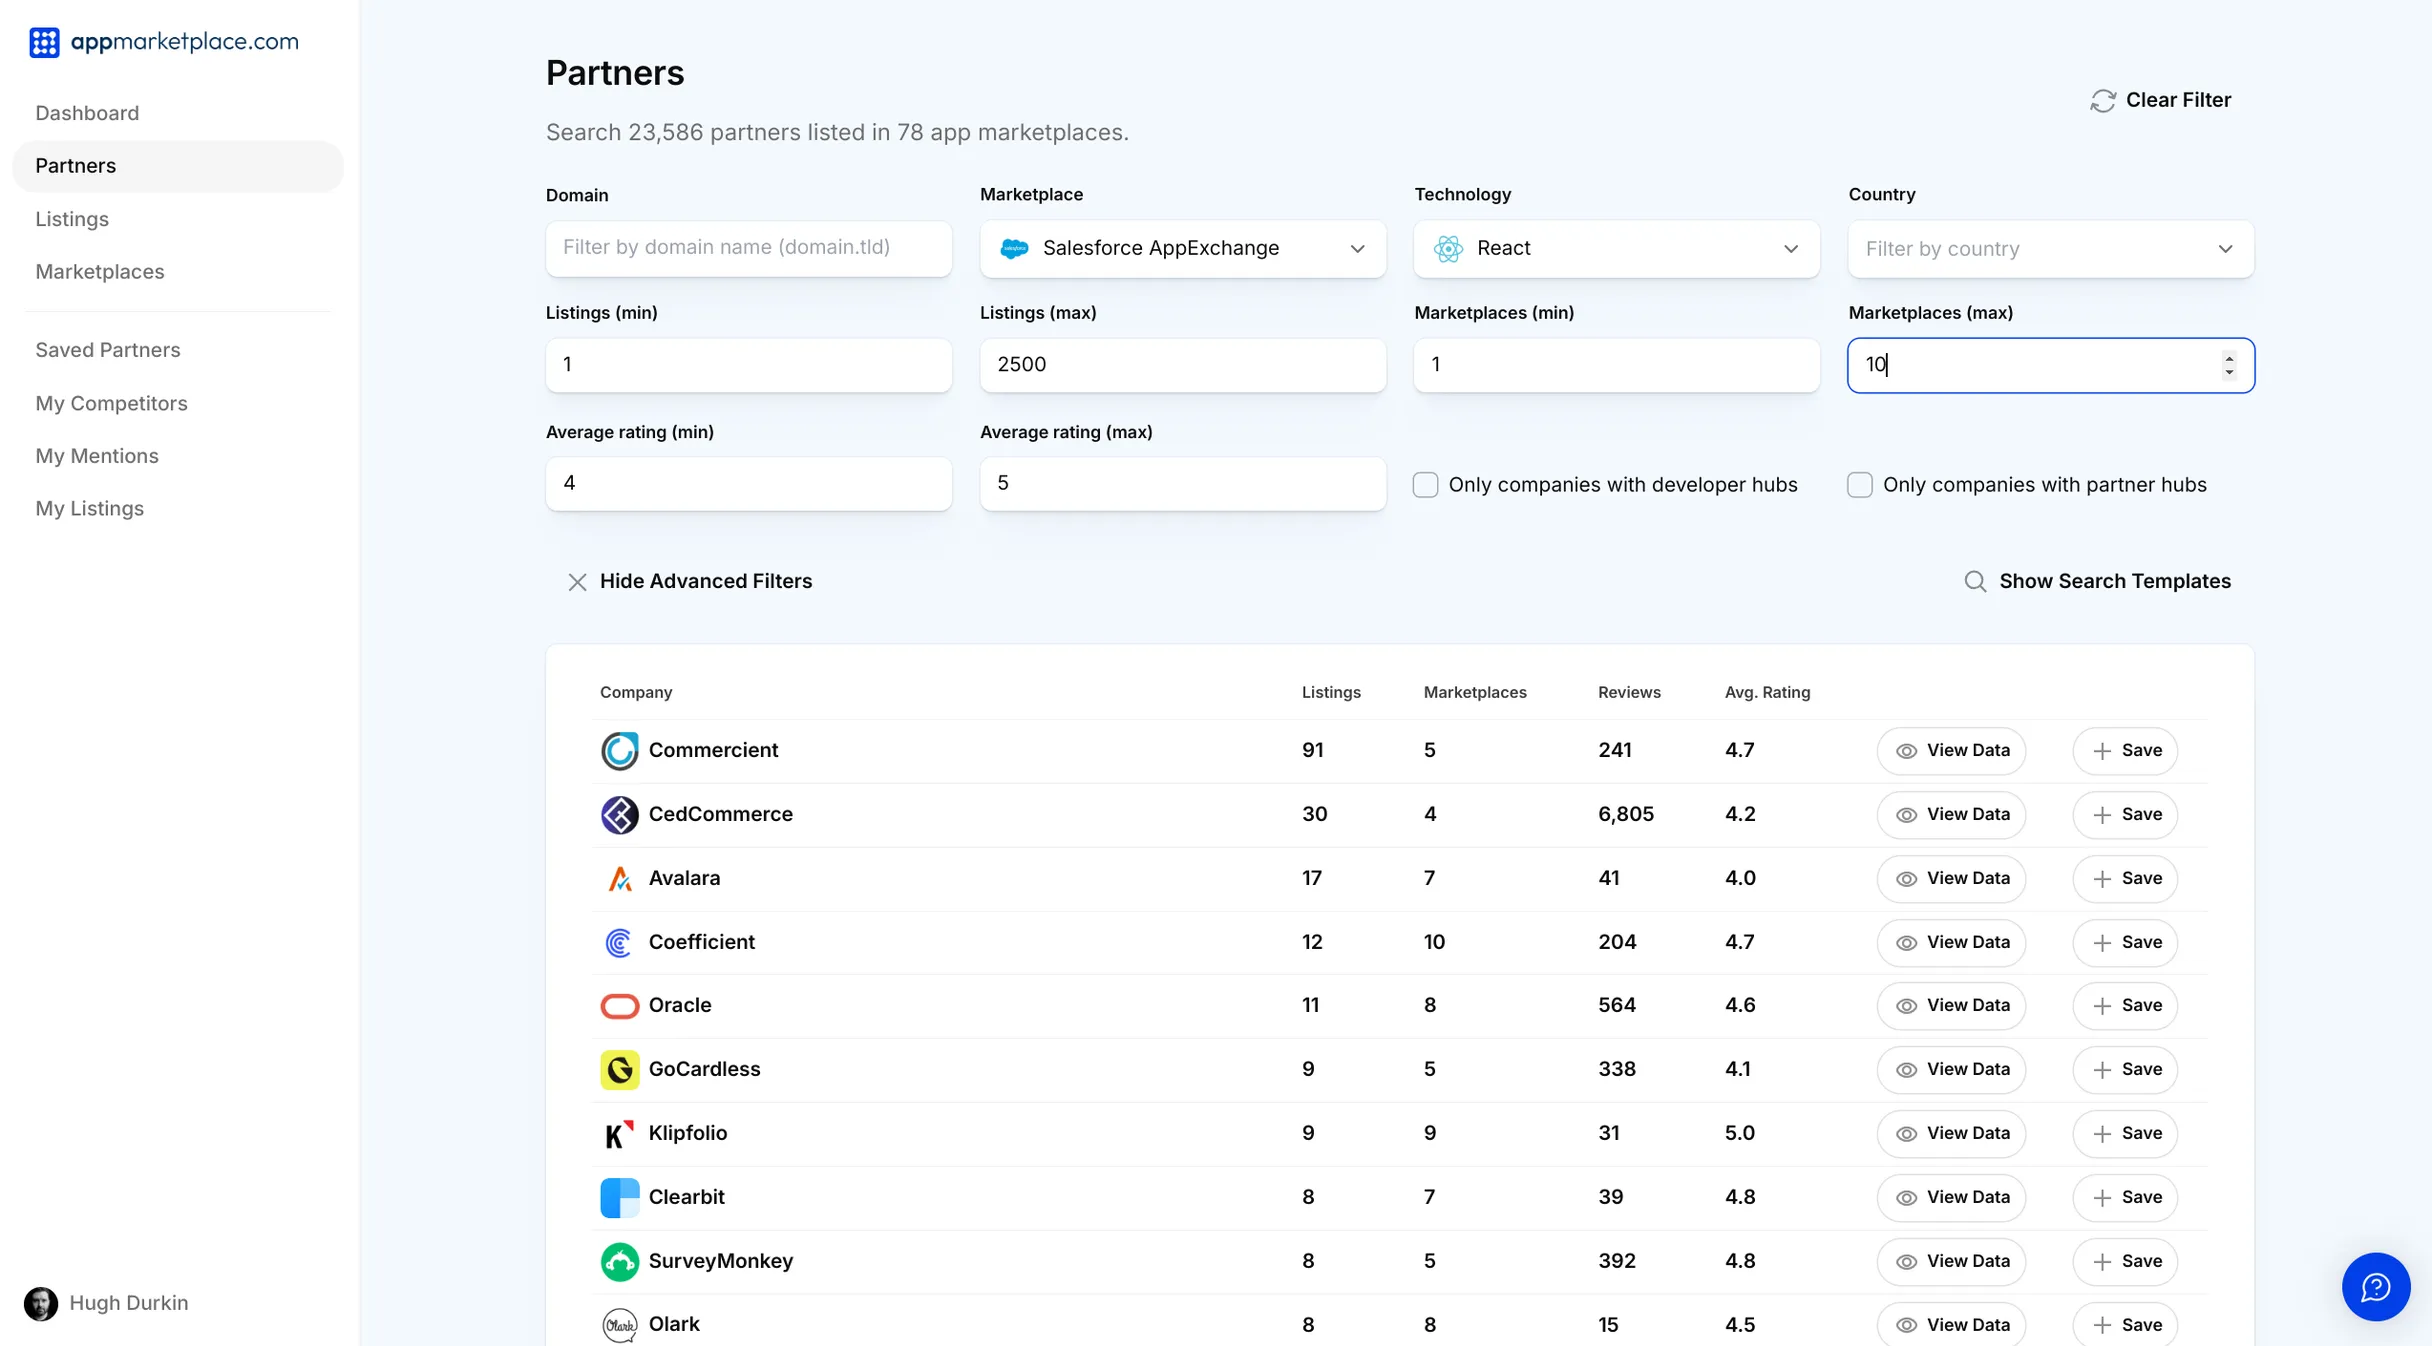View Data for GoCardless

tap(1951, 1070)
